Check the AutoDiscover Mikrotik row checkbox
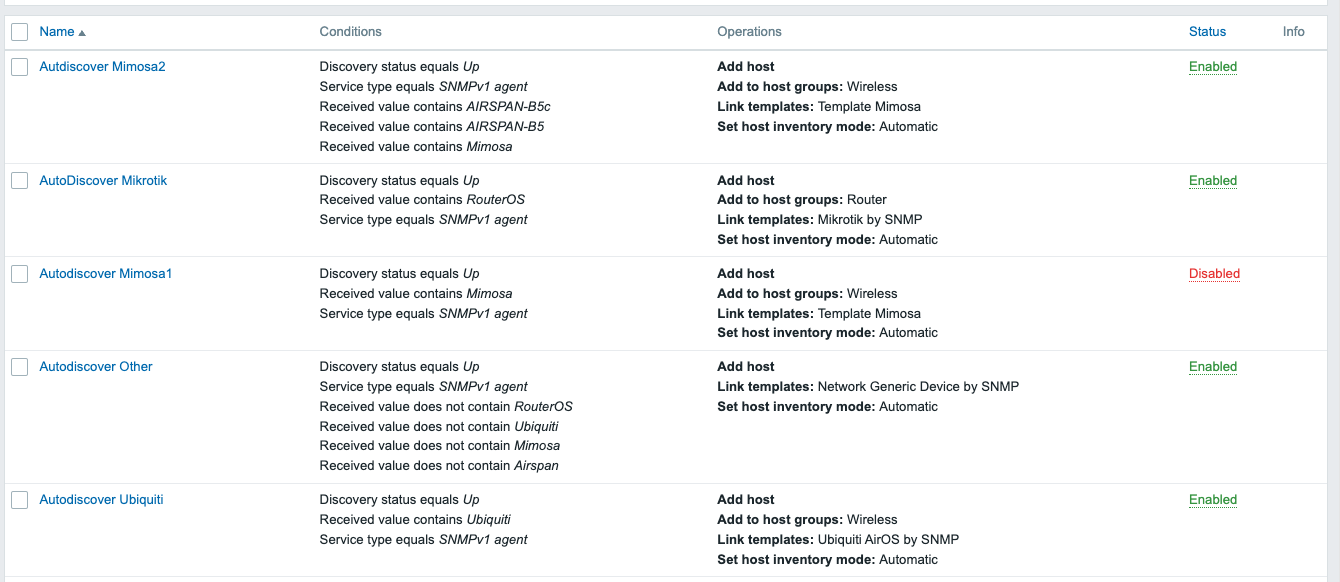The width and height of the screenshot is (1340, 582). coord(19,181)
